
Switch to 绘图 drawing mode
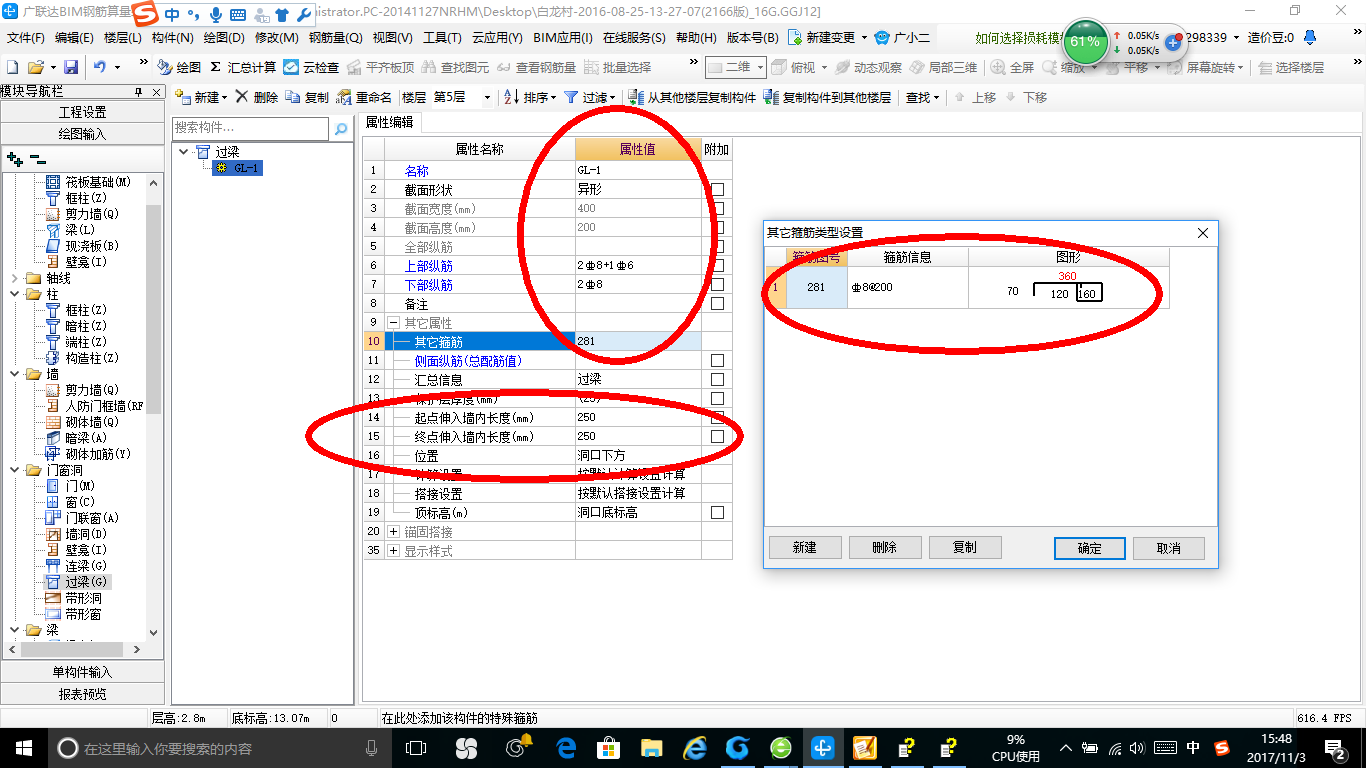coord(179,67)
